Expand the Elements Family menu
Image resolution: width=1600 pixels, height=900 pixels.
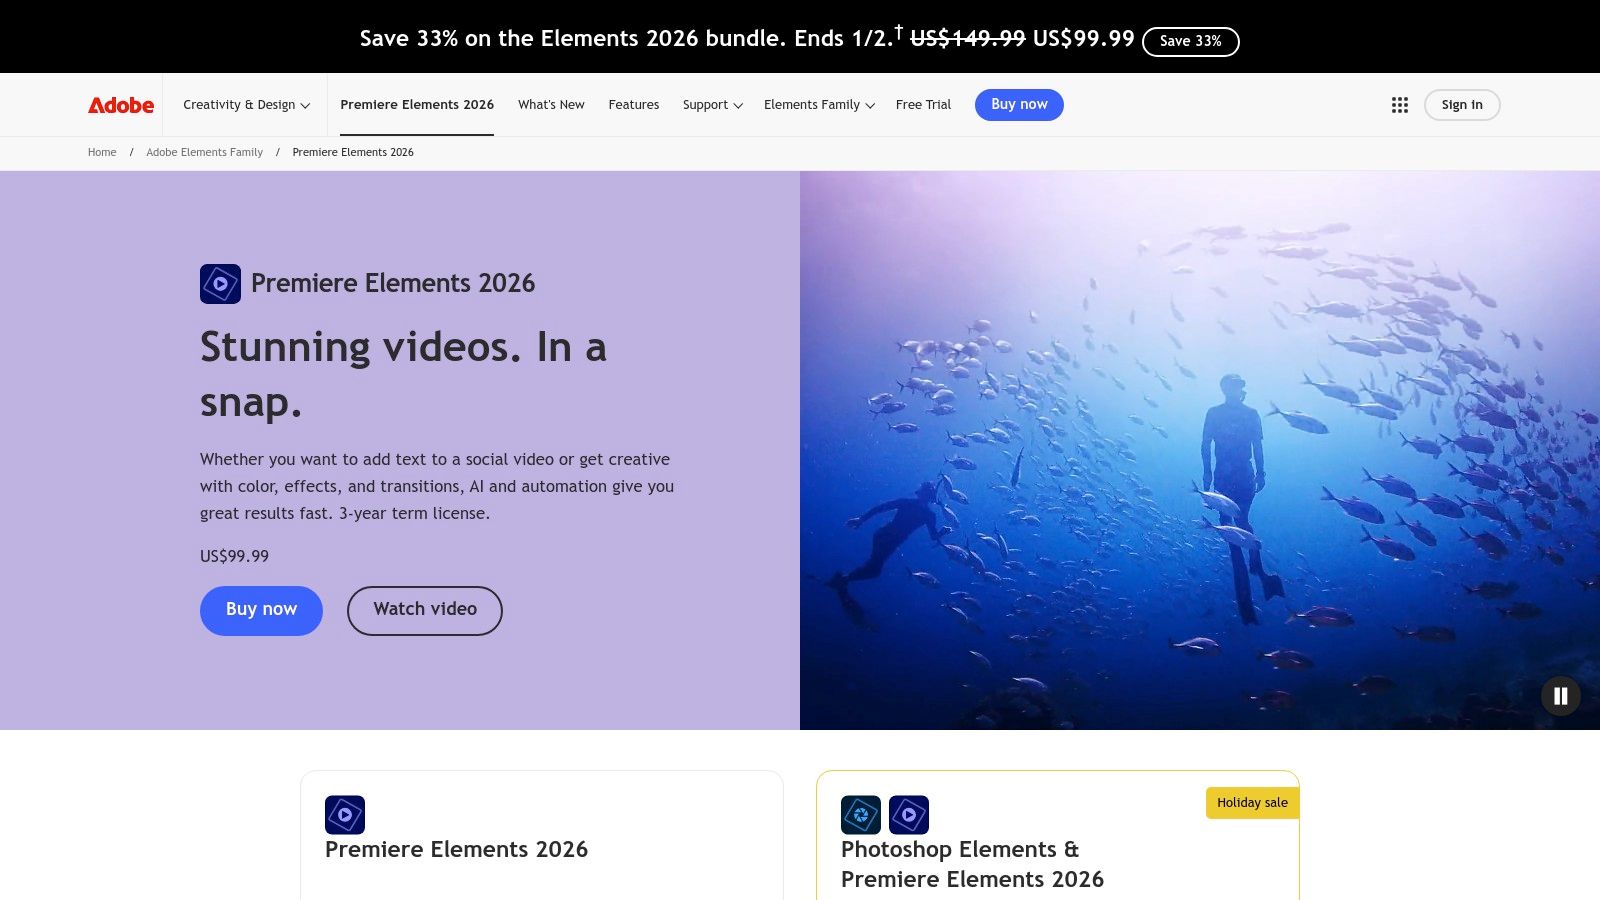(818, 104)
